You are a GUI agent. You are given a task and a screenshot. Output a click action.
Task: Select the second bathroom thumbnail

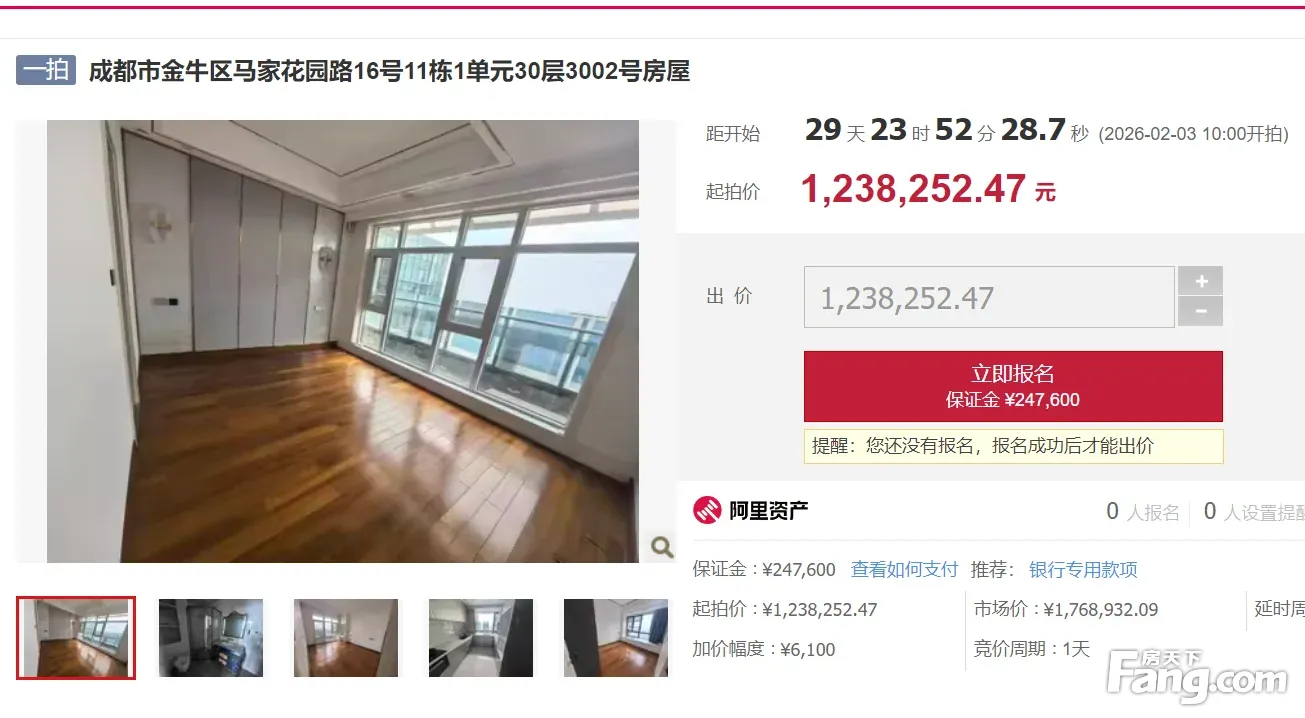[x=211, y=638]
